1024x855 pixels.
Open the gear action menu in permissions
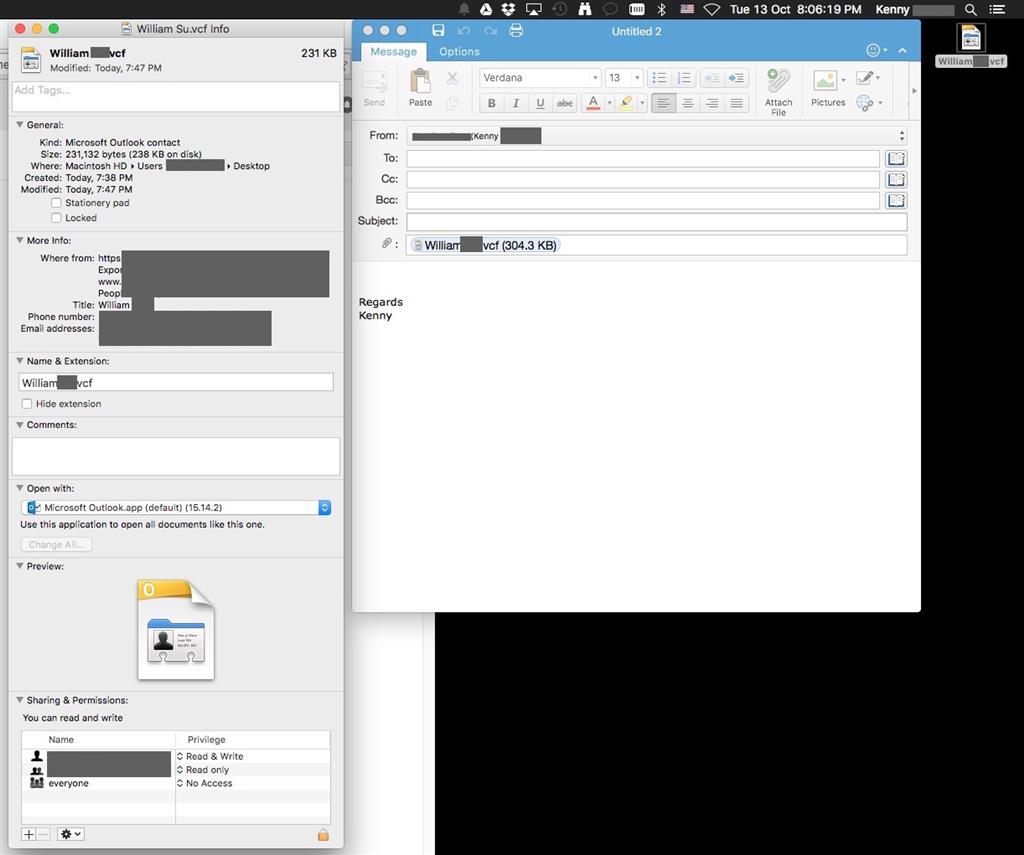tap(70, 834)
